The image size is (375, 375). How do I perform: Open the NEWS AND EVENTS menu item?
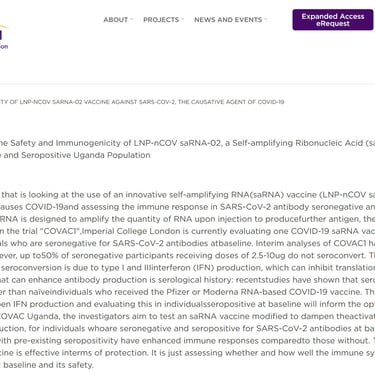tap(228, 20)
